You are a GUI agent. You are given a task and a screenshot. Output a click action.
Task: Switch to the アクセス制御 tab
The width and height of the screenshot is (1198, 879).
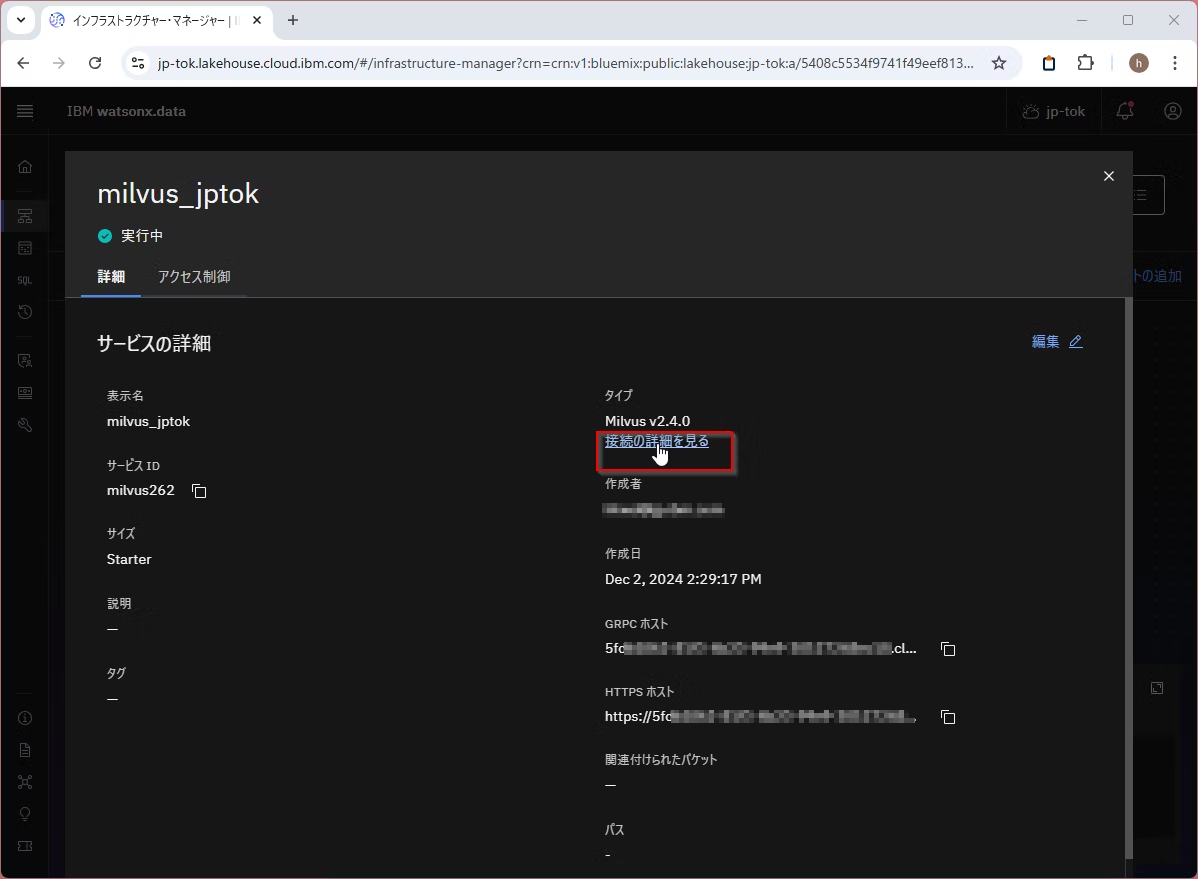tap(194, 277)
